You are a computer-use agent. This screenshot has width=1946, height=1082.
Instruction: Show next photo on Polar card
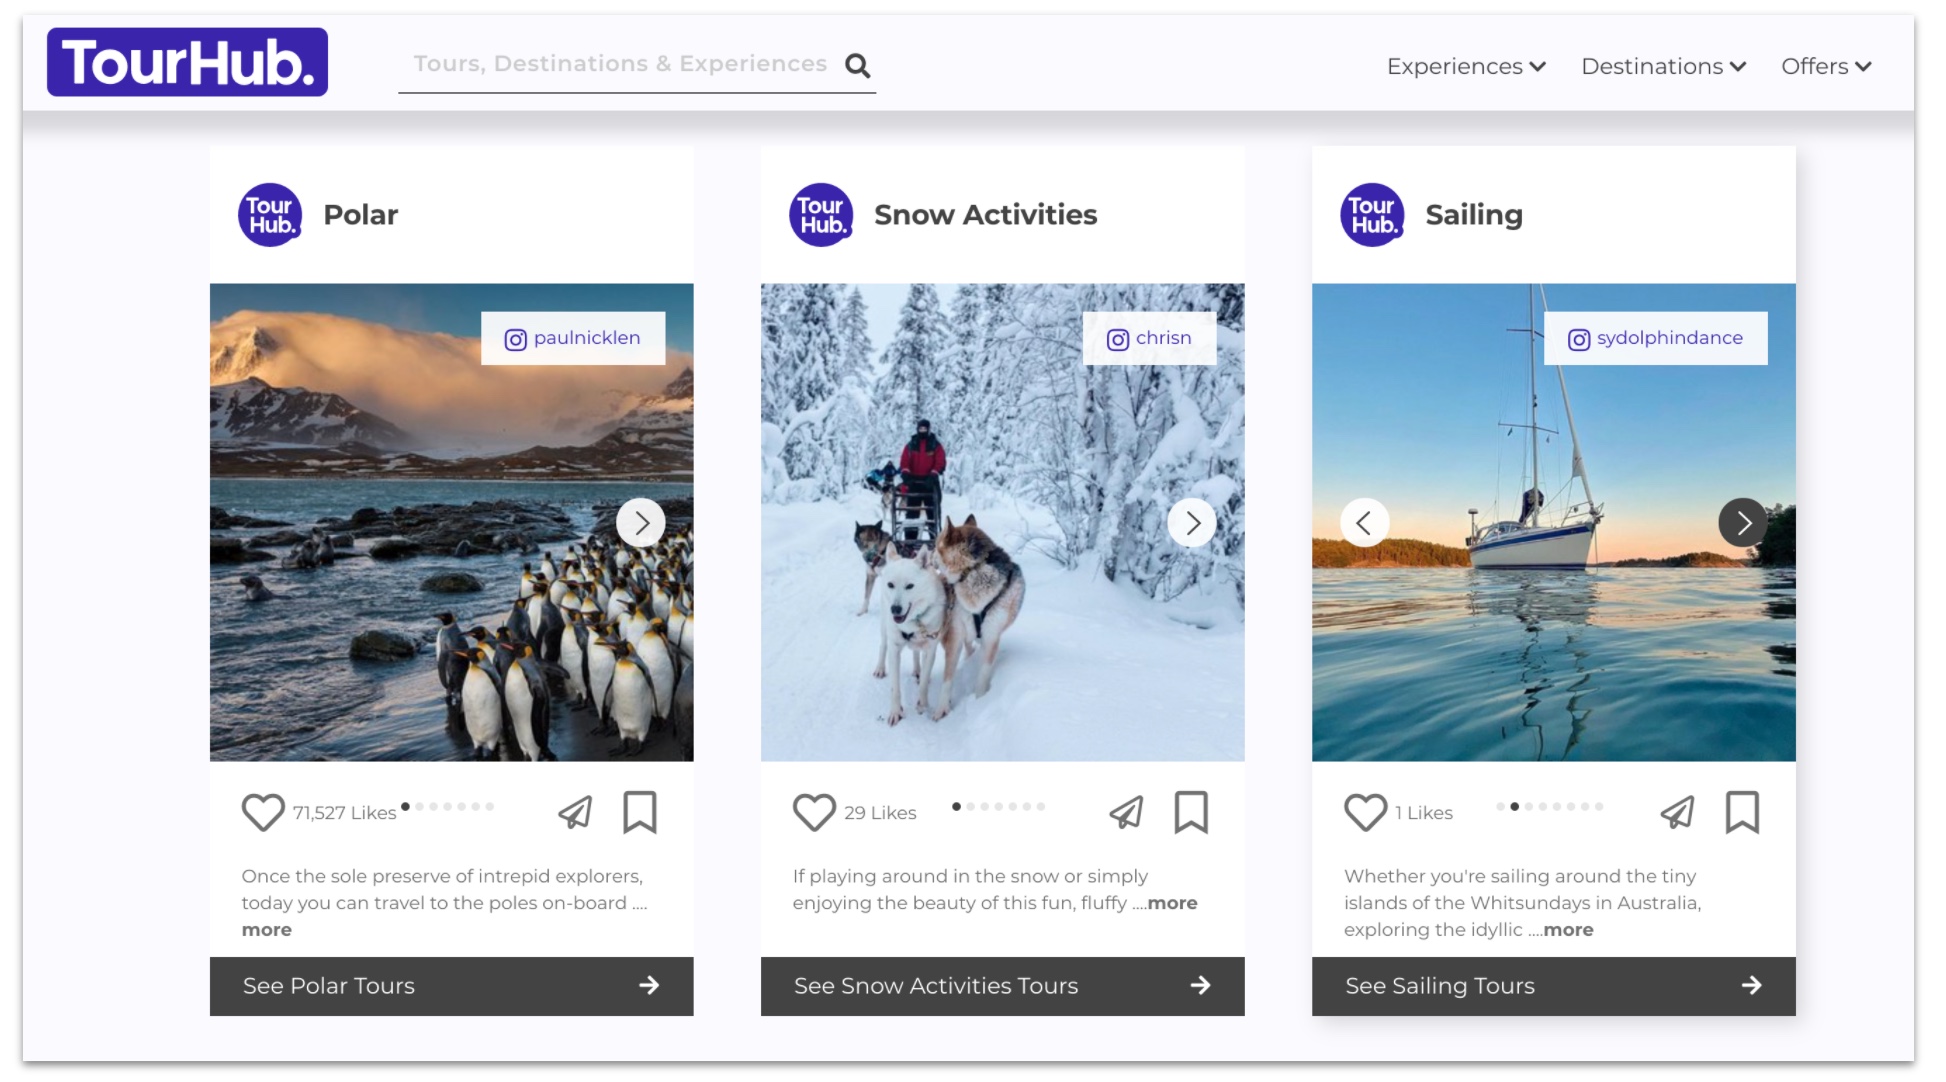point(641,522)
